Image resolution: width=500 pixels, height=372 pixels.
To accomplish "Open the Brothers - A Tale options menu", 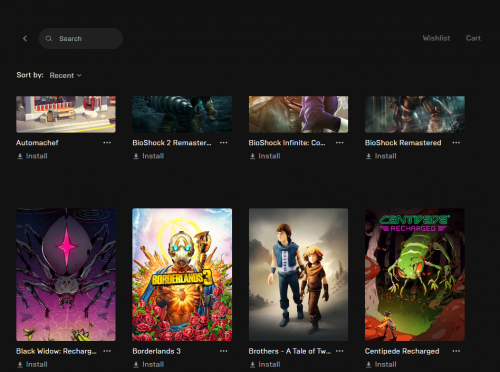I will click(340, 351).
